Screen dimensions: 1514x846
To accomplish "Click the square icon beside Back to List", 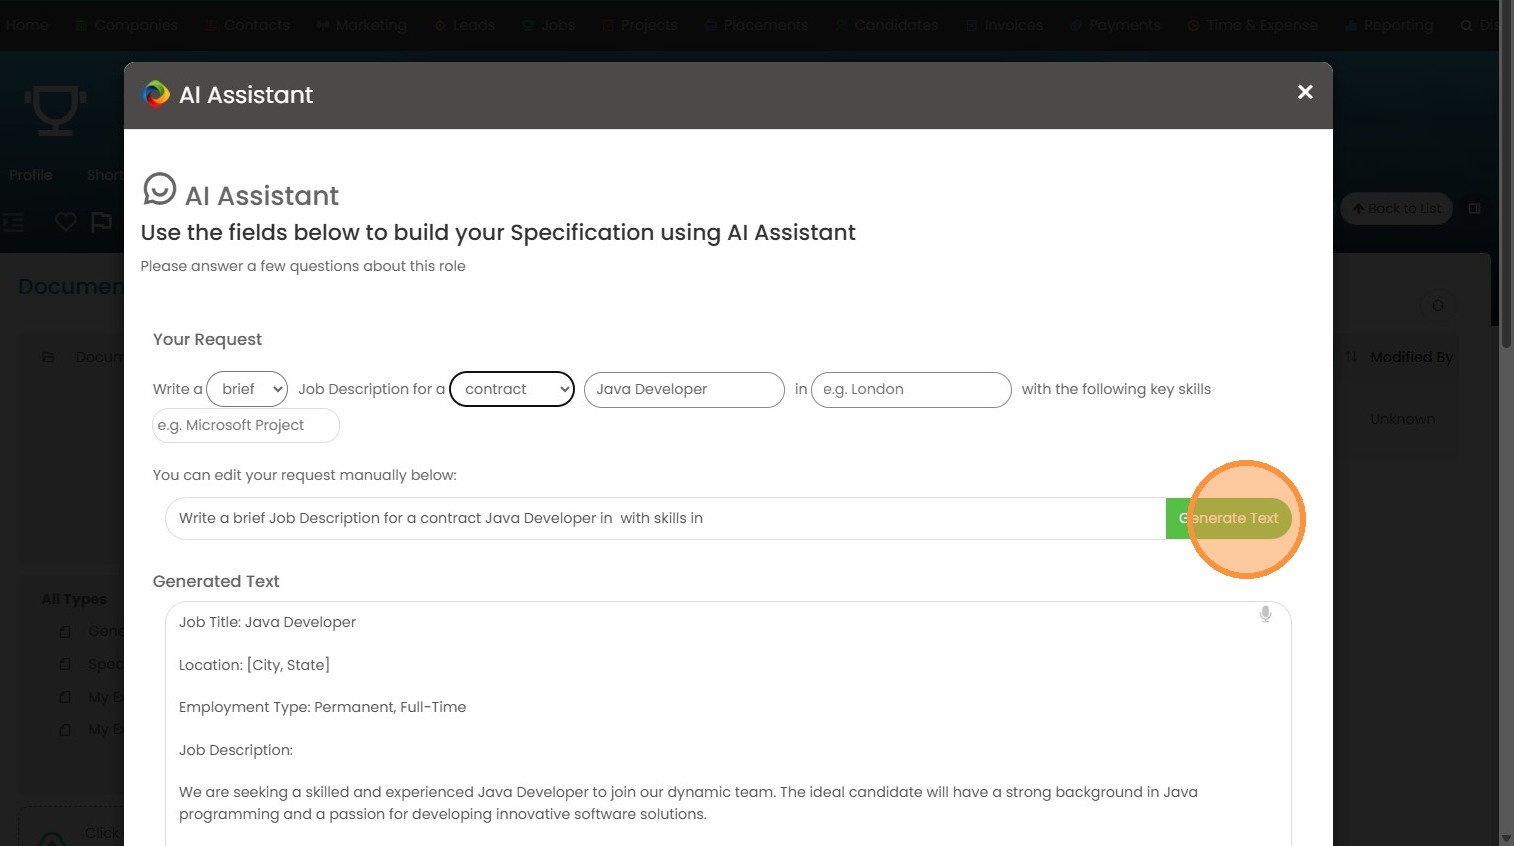I will pos(1474,209).
